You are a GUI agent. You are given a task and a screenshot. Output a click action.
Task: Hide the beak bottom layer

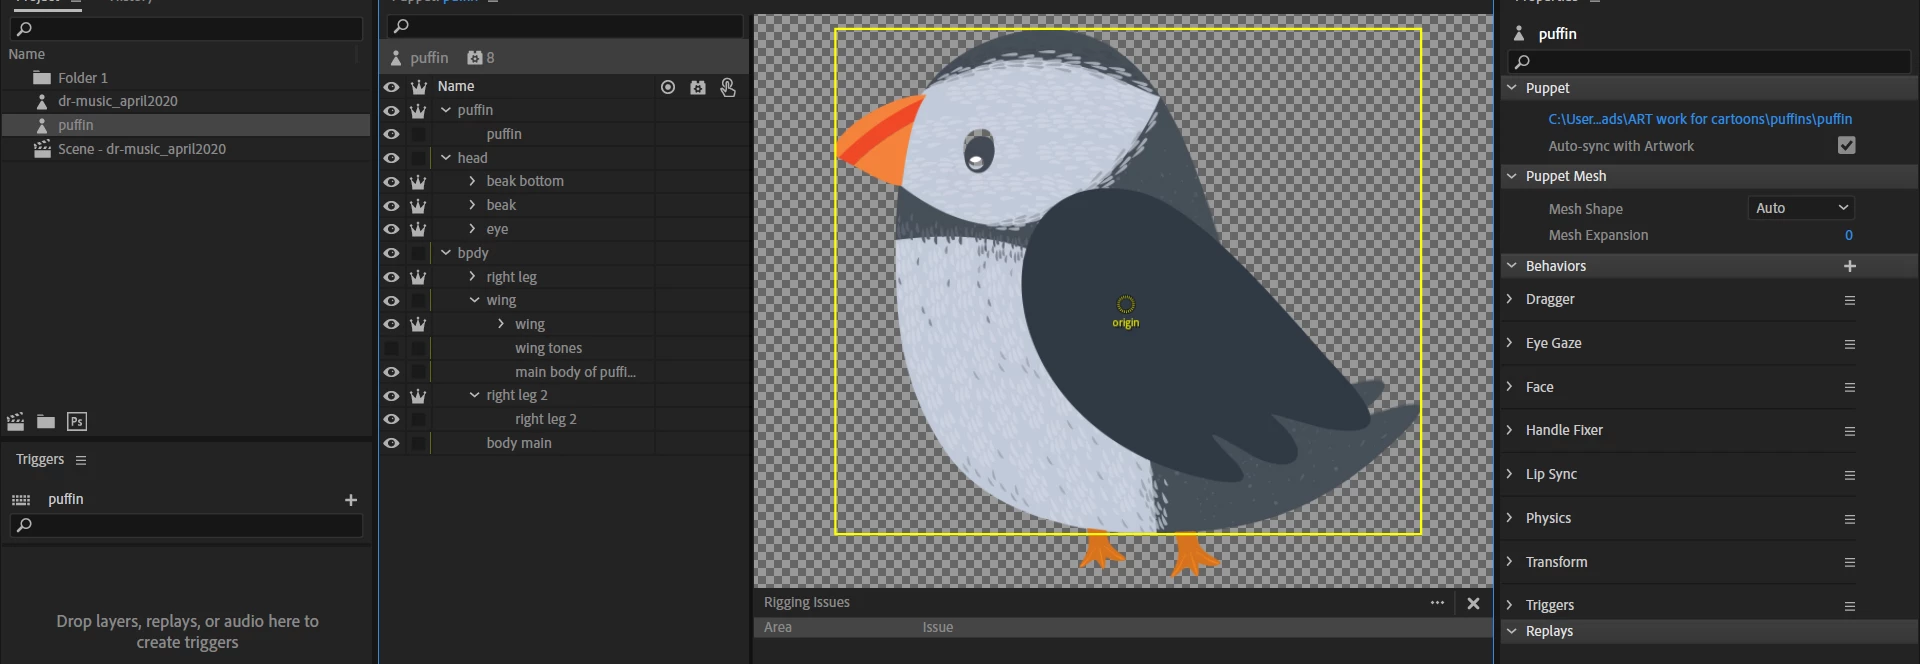point(391,182)
